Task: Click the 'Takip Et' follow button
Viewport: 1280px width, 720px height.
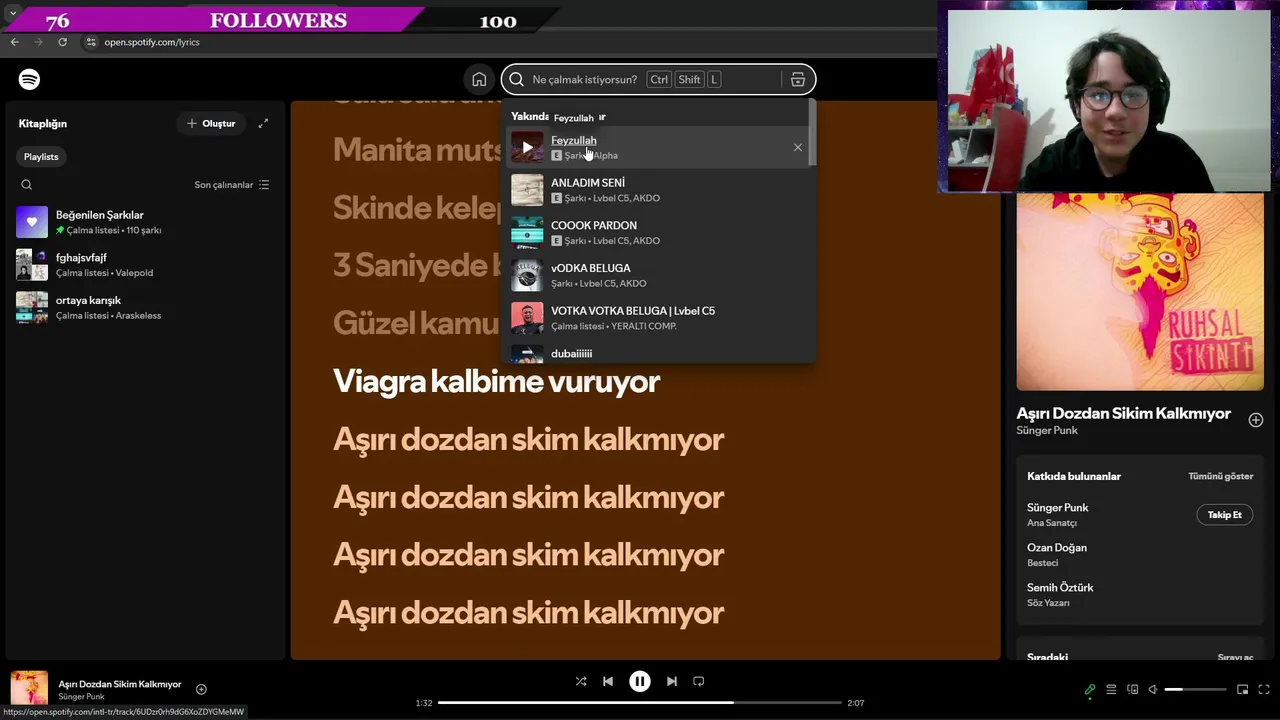Action: (x=1224, y=515)
